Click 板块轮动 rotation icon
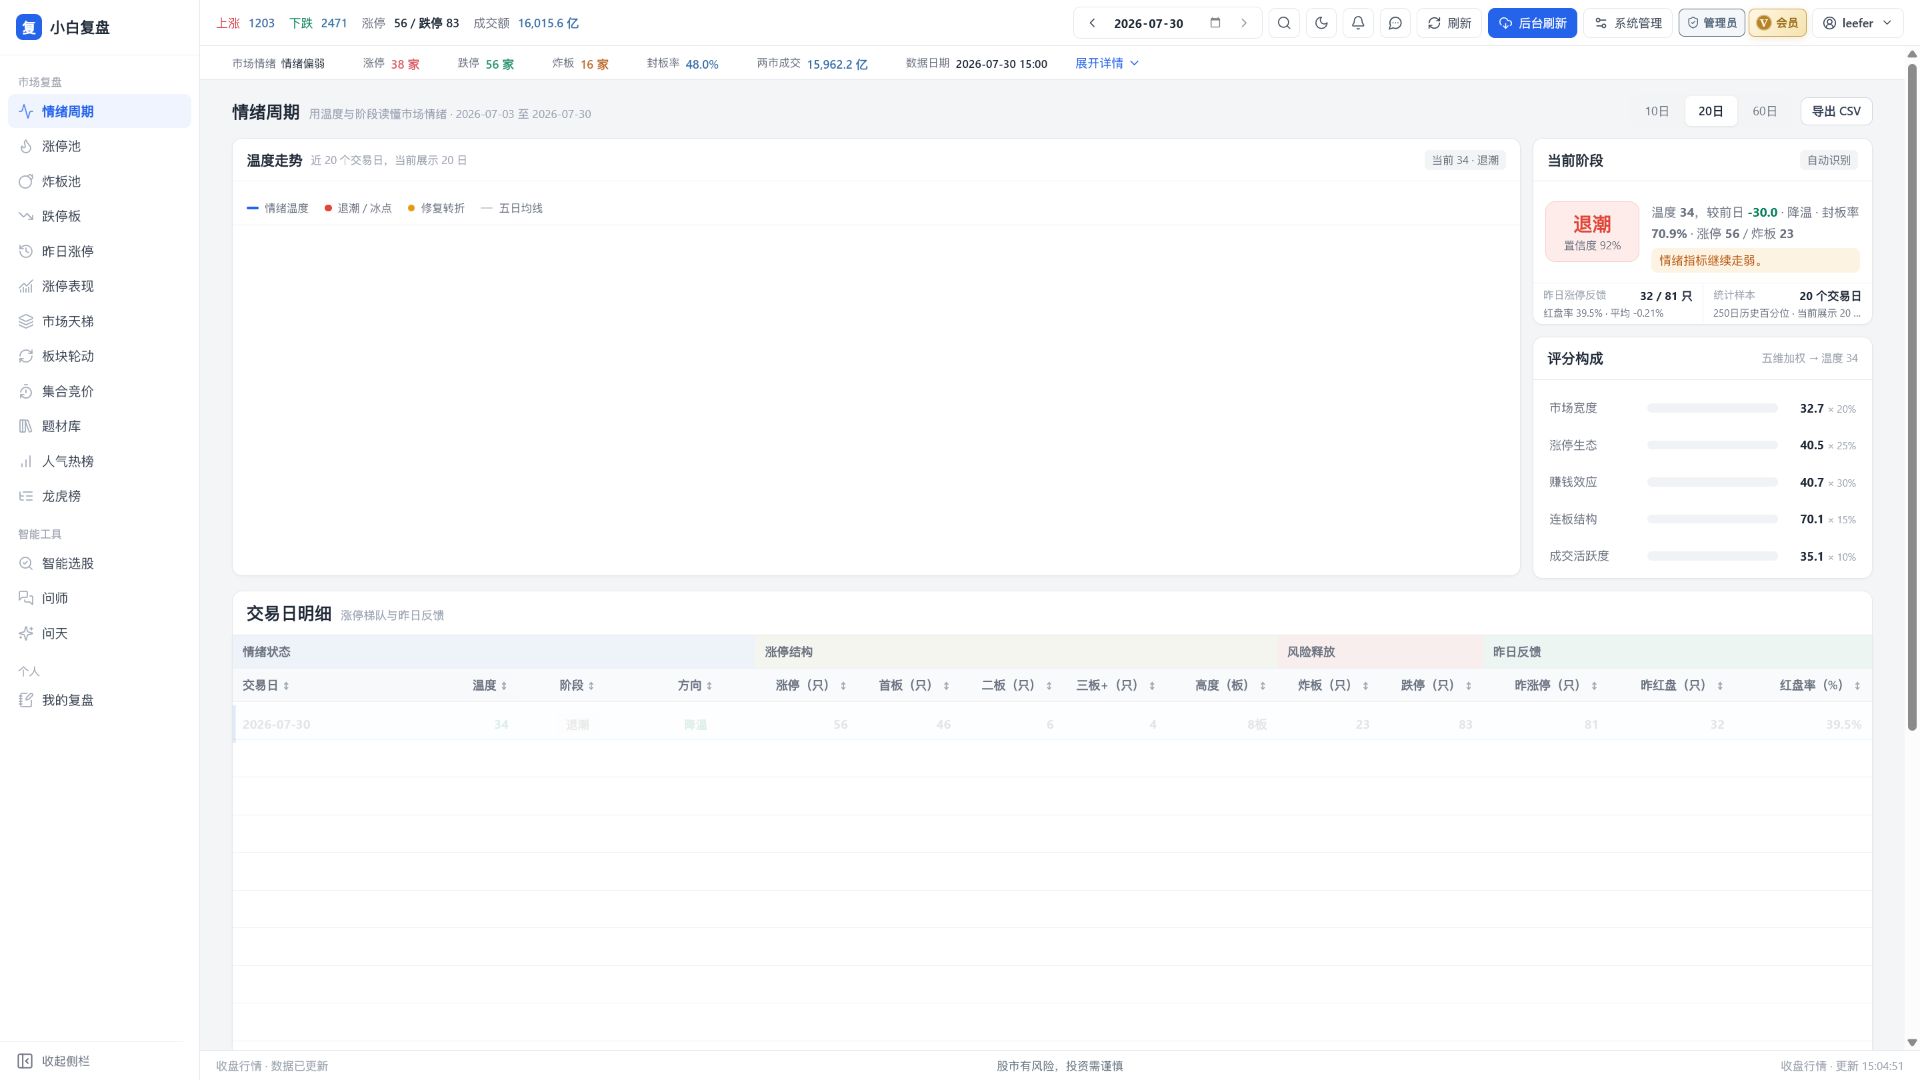Viewport: 1920px width, 1080px height. 26,356
